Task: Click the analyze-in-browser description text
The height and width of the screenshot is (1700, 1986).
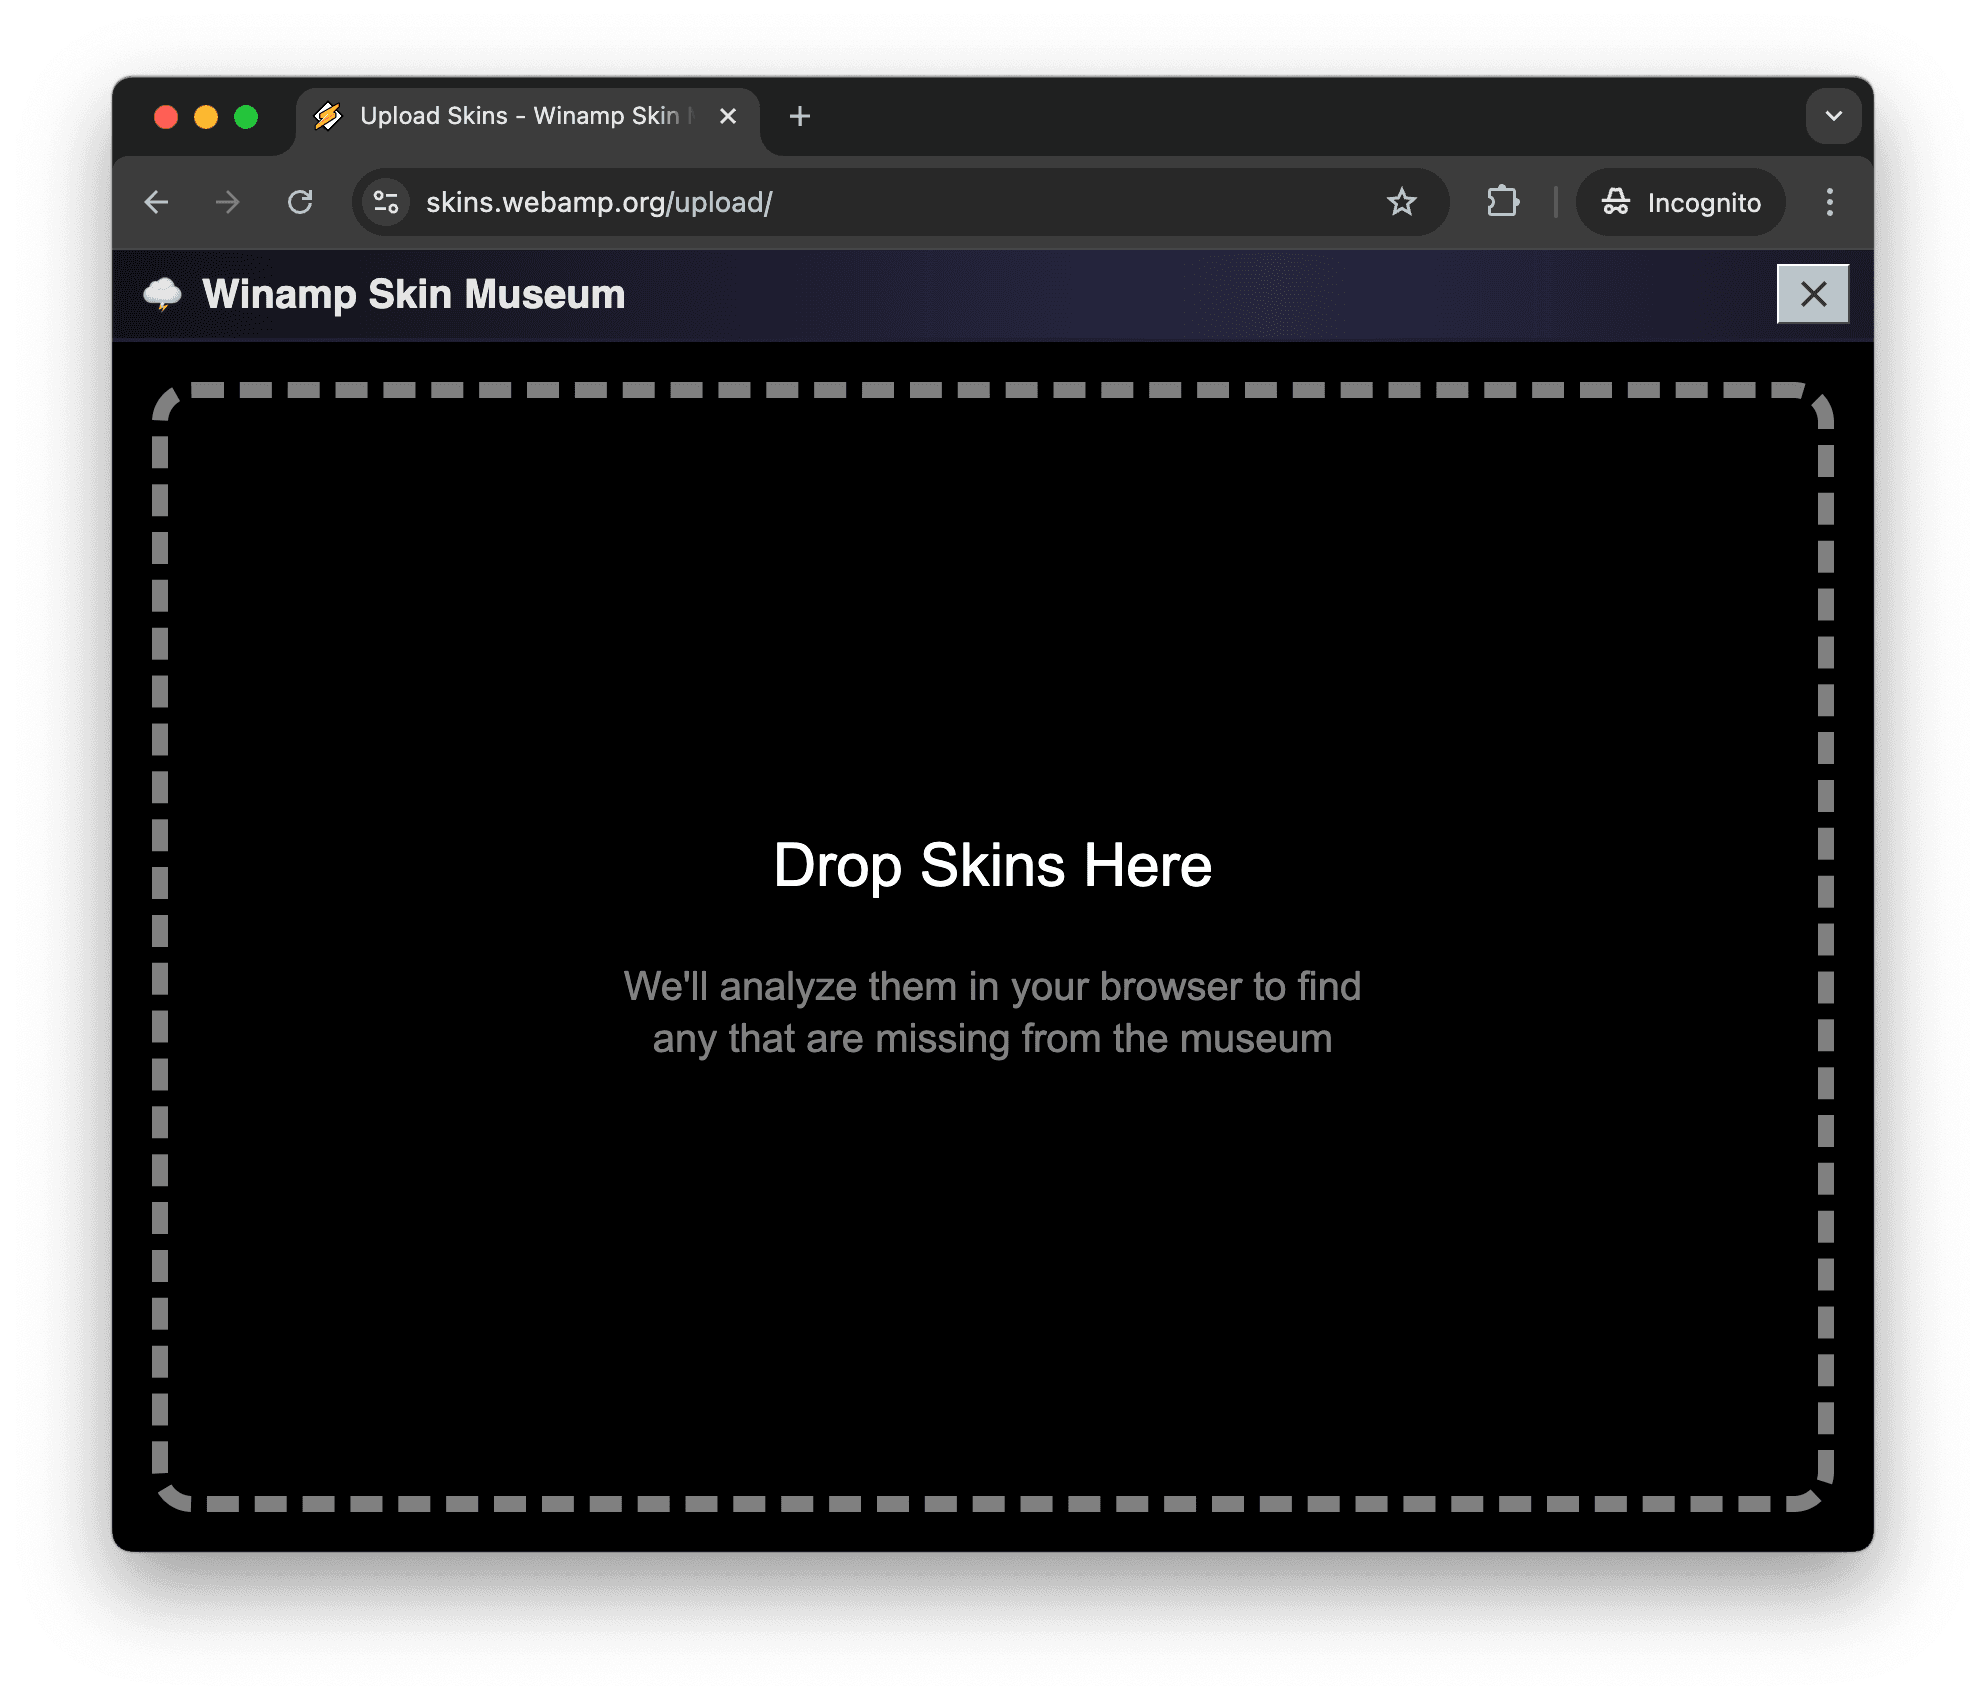Action: point(992,1012)
